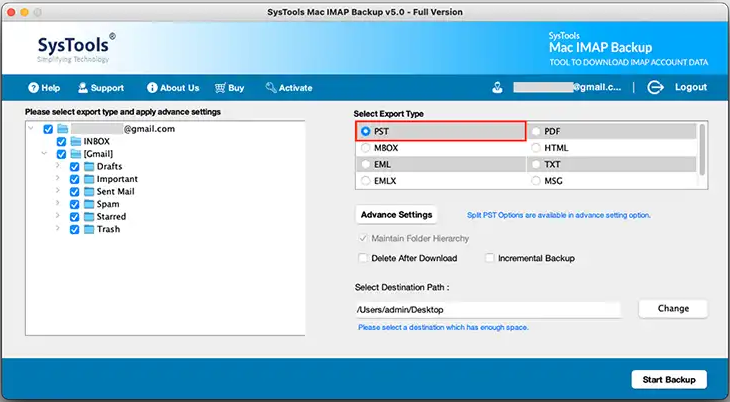
Task: Open the Support menu item
Action: coord(101,88)
